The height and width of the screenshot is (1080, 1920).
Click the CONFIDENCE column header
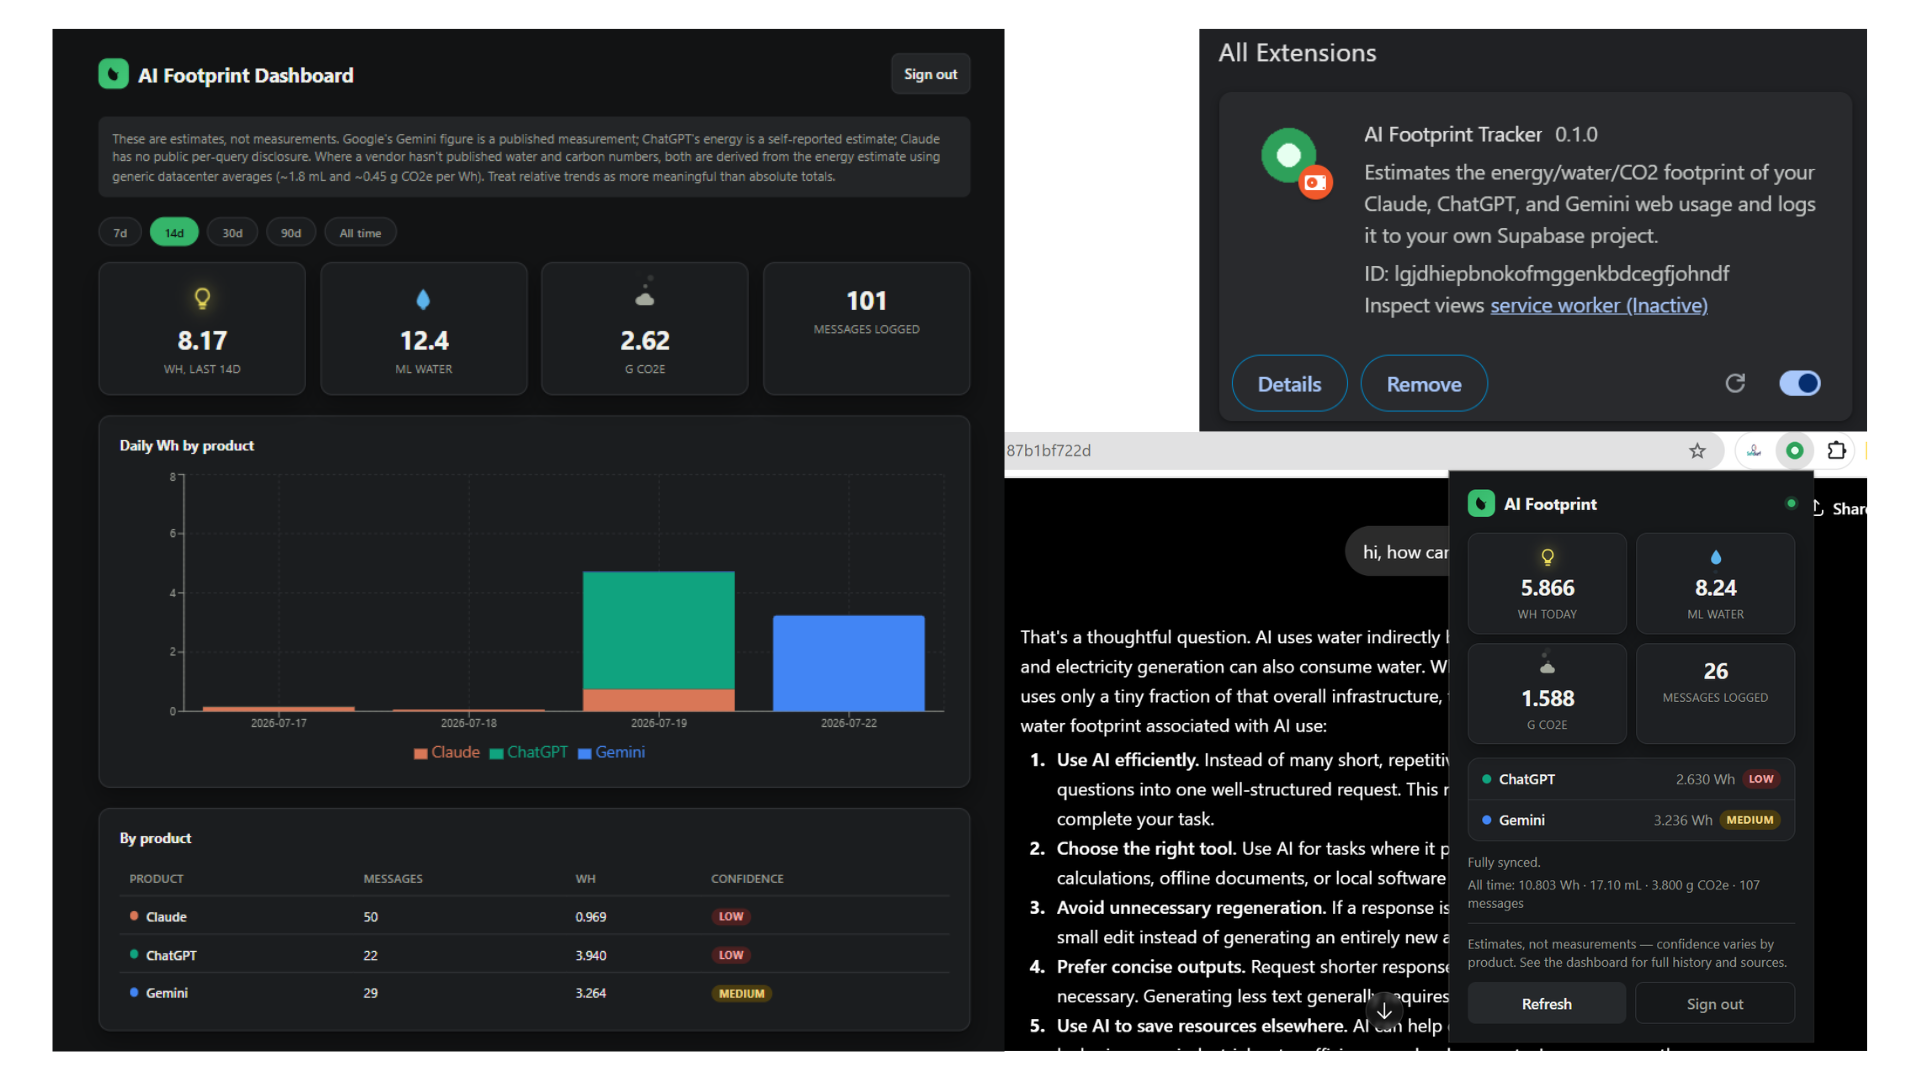coord(747,879)
